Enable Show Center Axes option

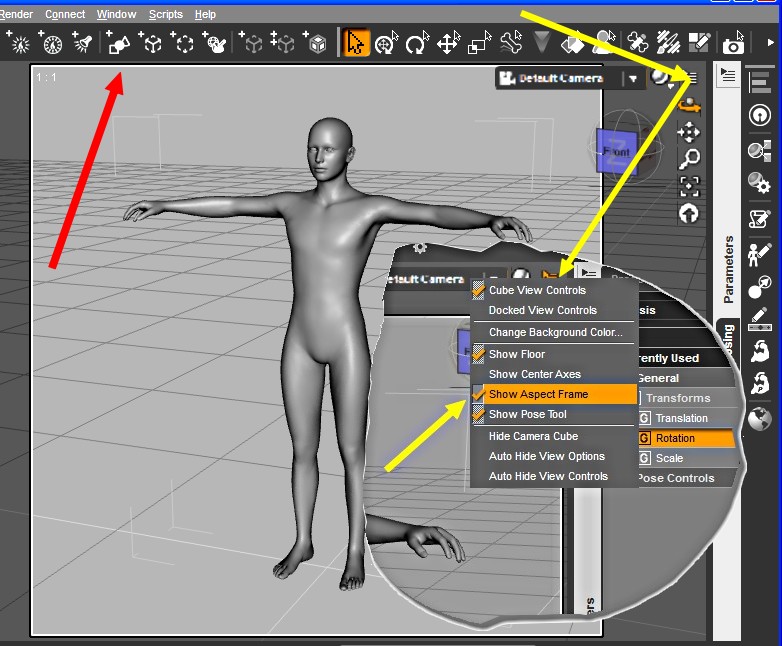point(554,374)
